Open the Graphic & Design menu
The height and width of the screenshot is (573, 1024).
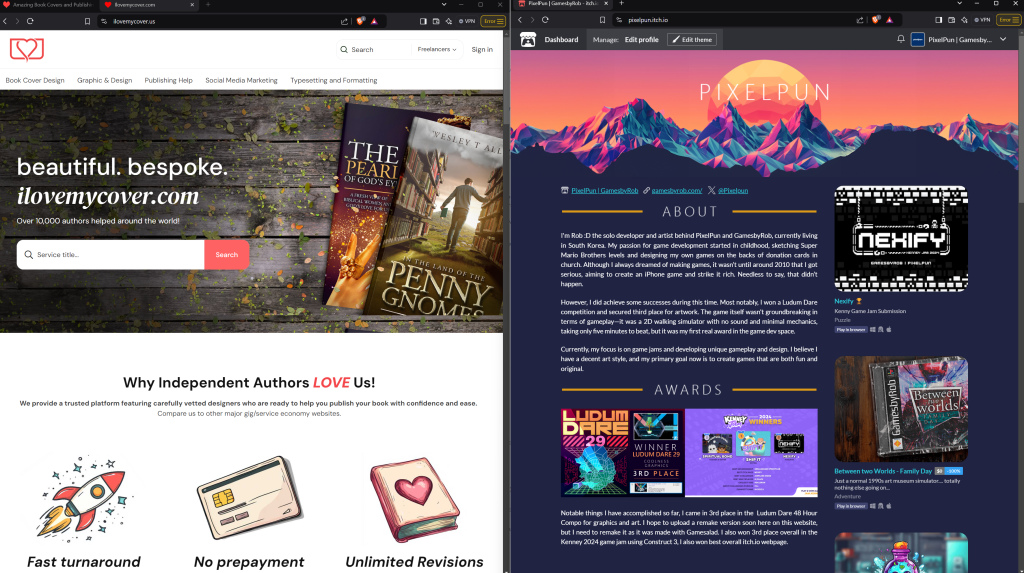pyautogui.click(x=104, y=80)
